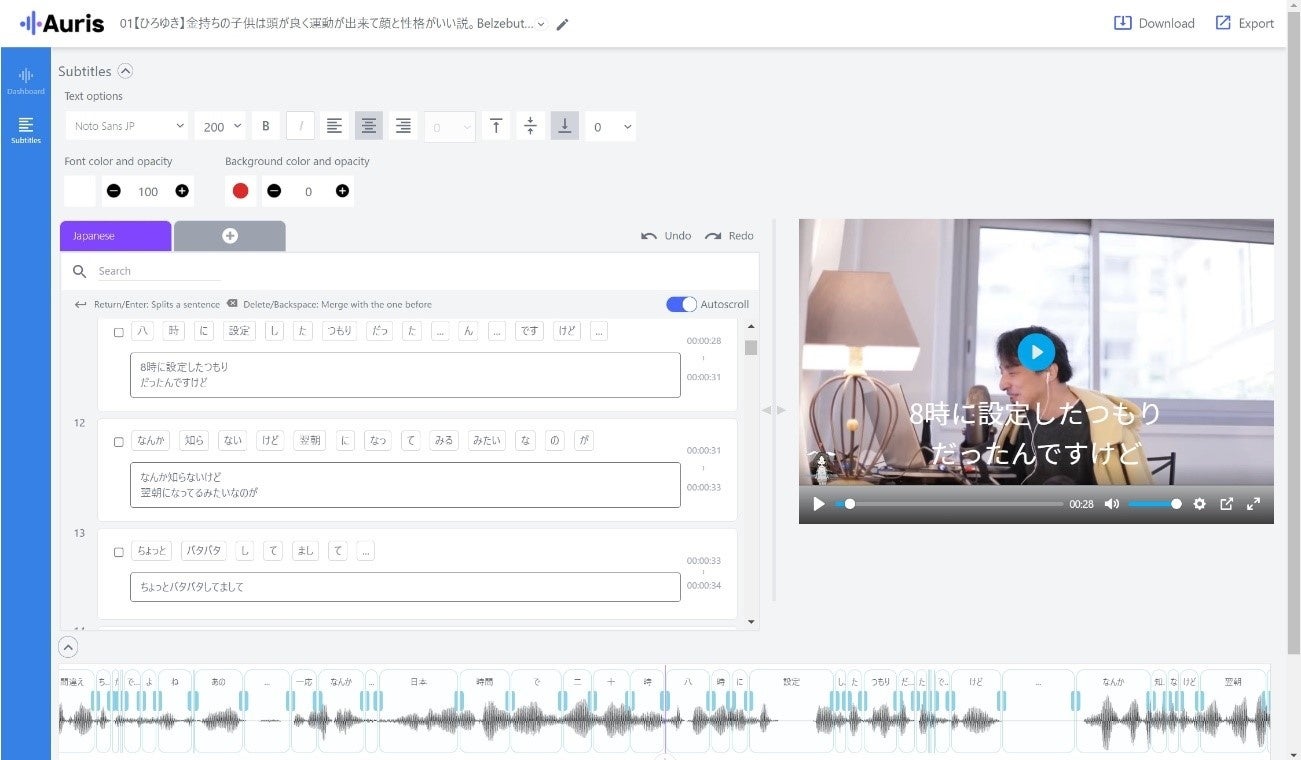Image resolution: width=1301 pixels, height=760 pixels.
Task: Click the 8時に設定したつもり subtitle text box
Action: (405, 375)
